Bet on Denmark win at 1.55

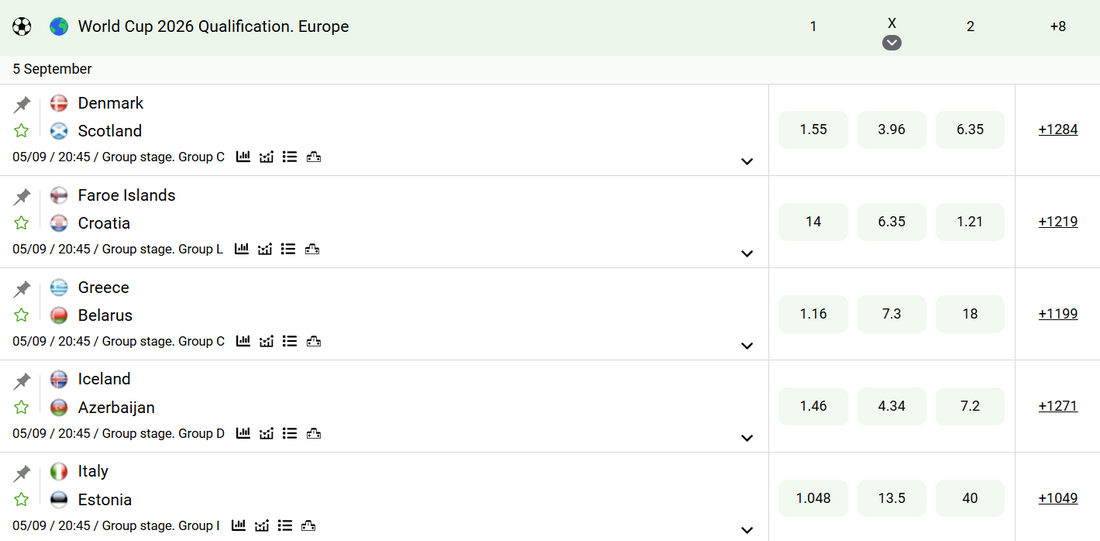tap(813, 130)
